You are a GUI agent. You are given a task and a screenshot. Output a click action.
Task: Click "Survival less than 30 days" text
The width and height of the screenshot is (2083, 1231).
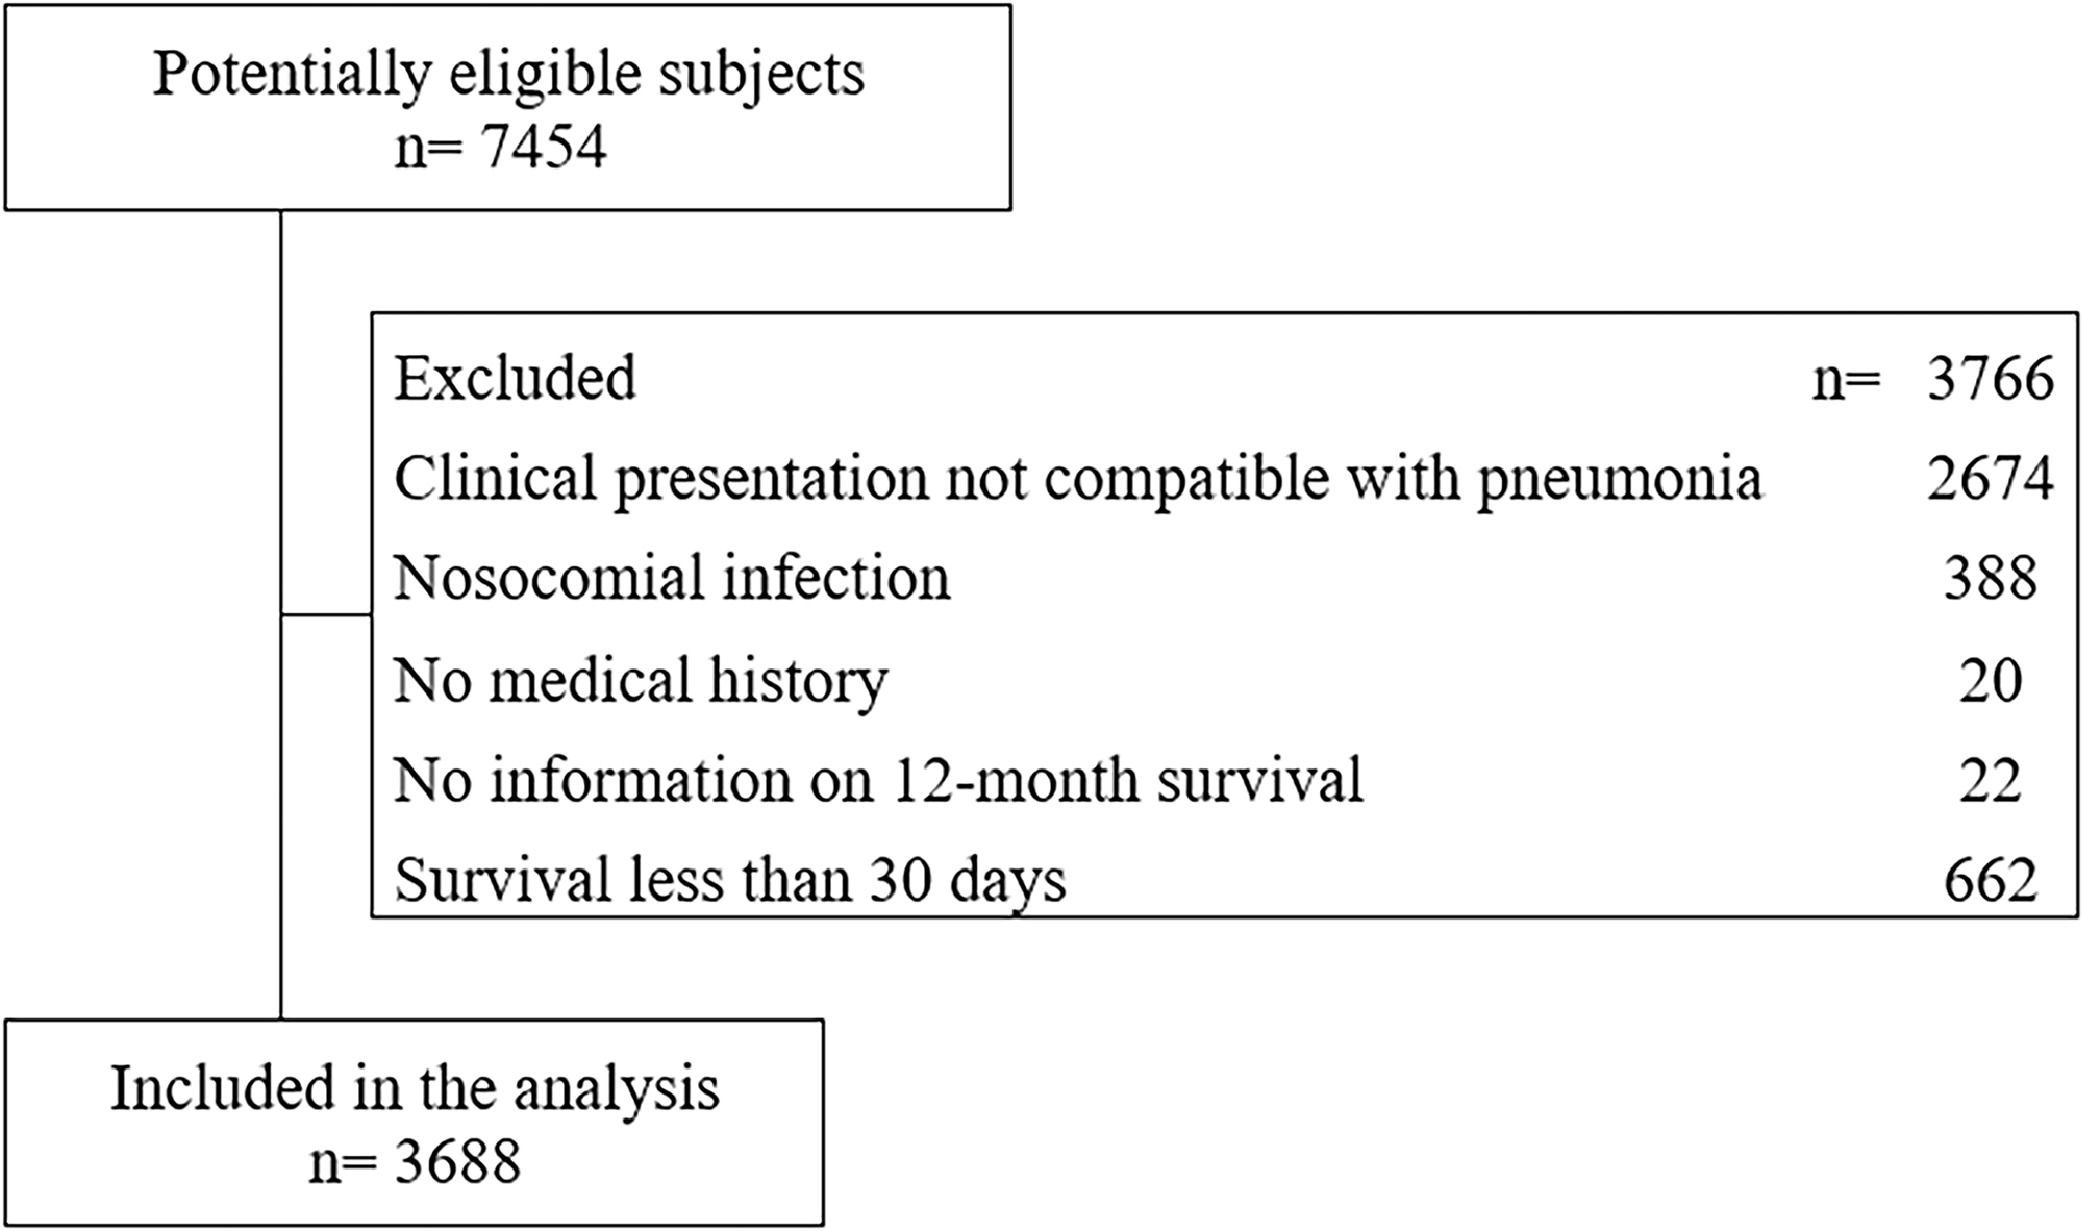click(x=730, y=880)
